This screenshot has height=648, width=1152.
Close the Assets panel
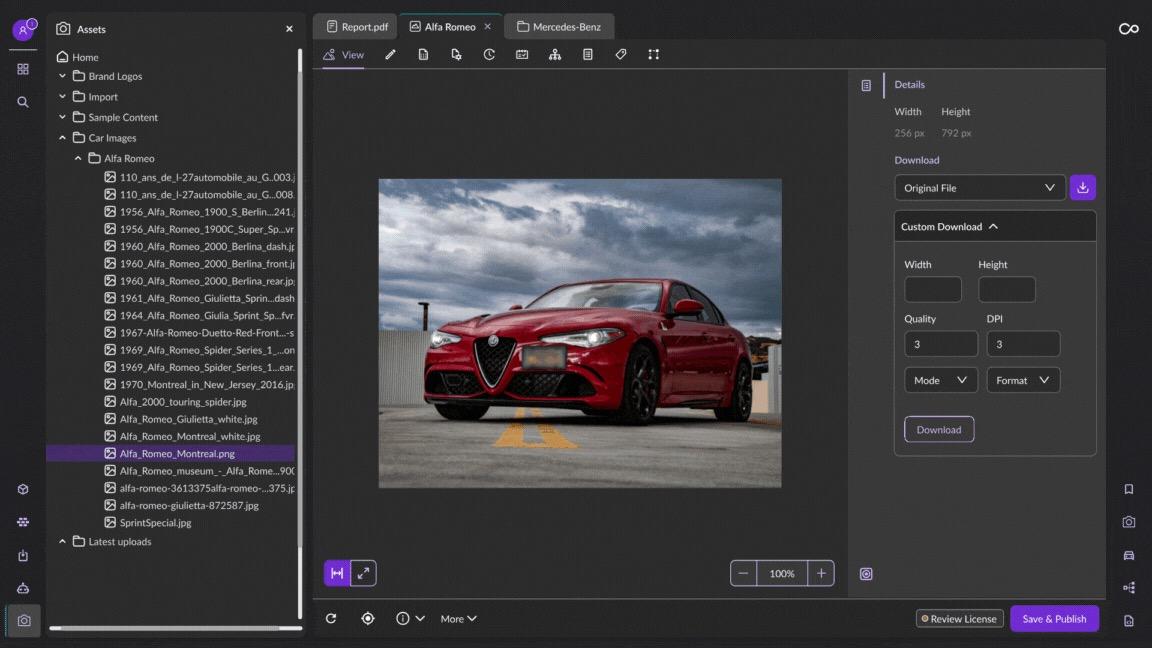pos(289,29)
